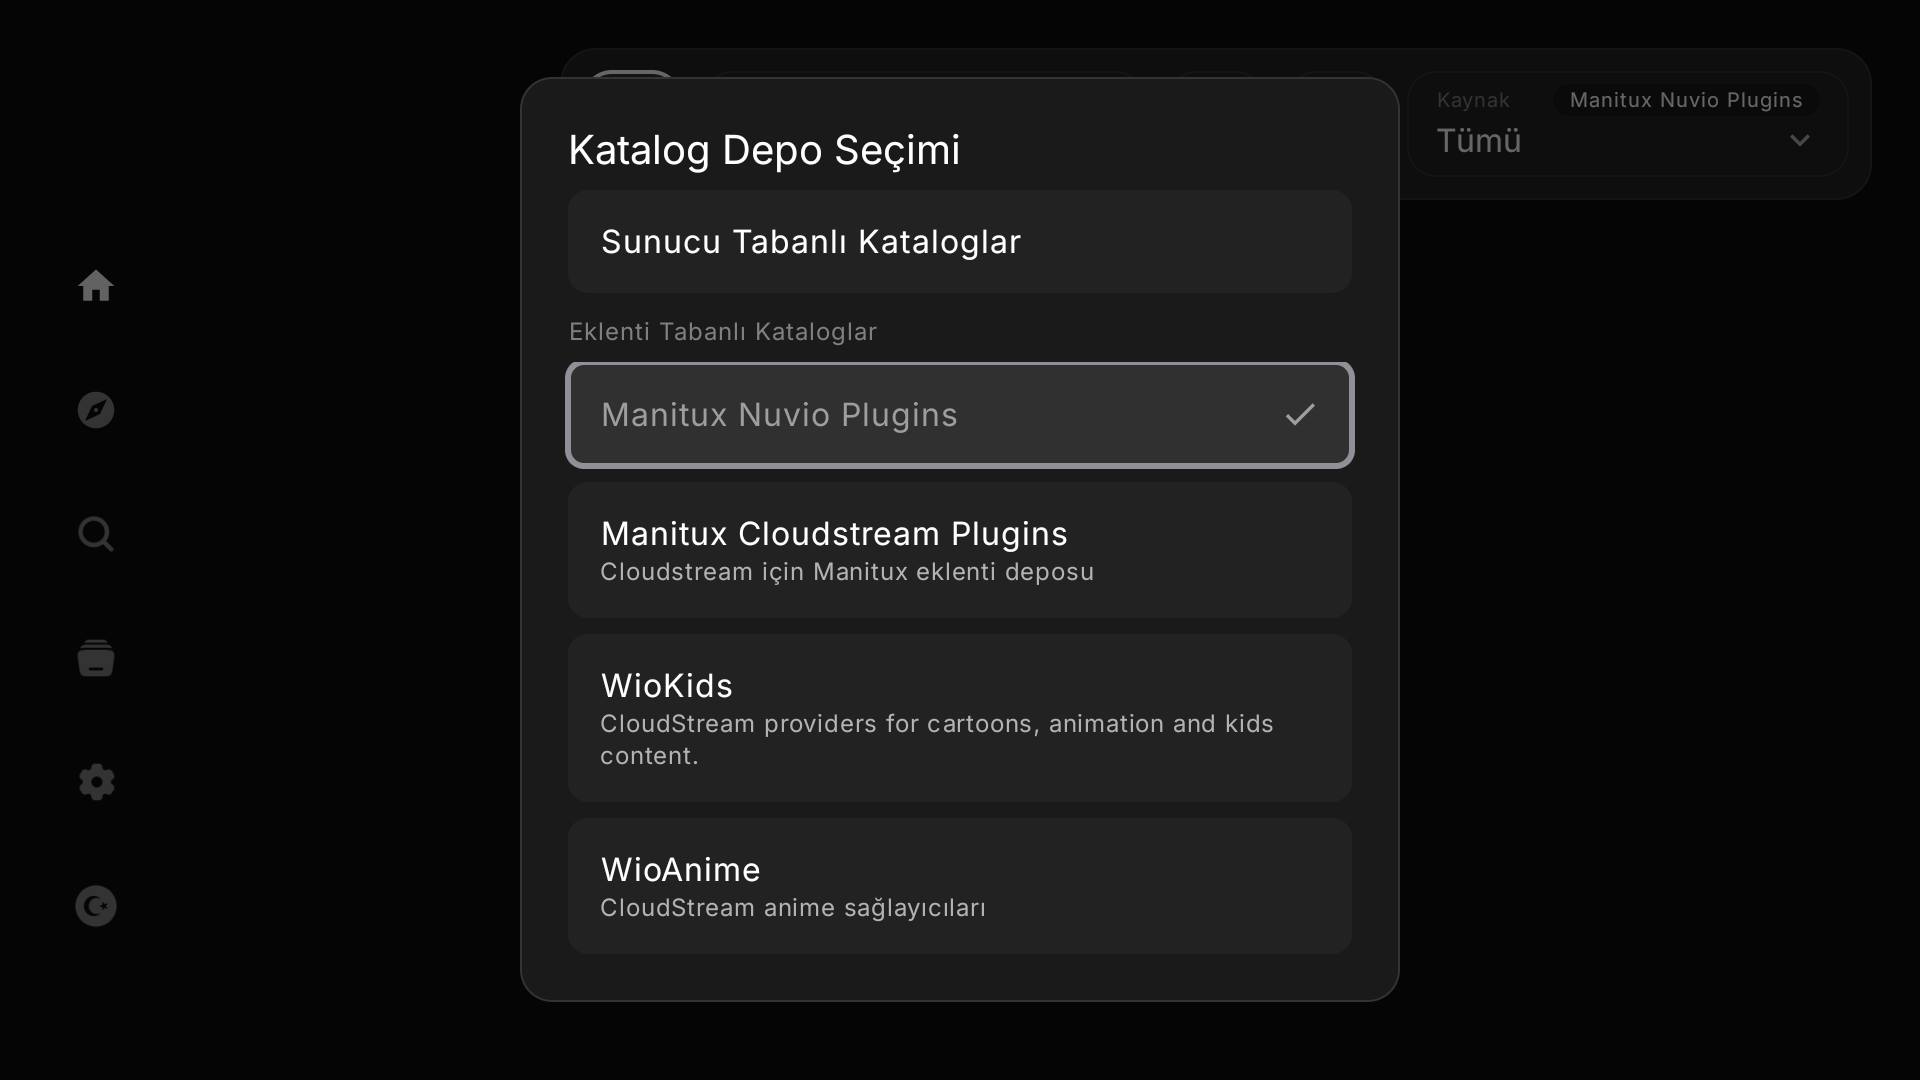Open the Home icon in sidebar
The height and width of the screenshot is (1080, 1920).
coord(96,286)
